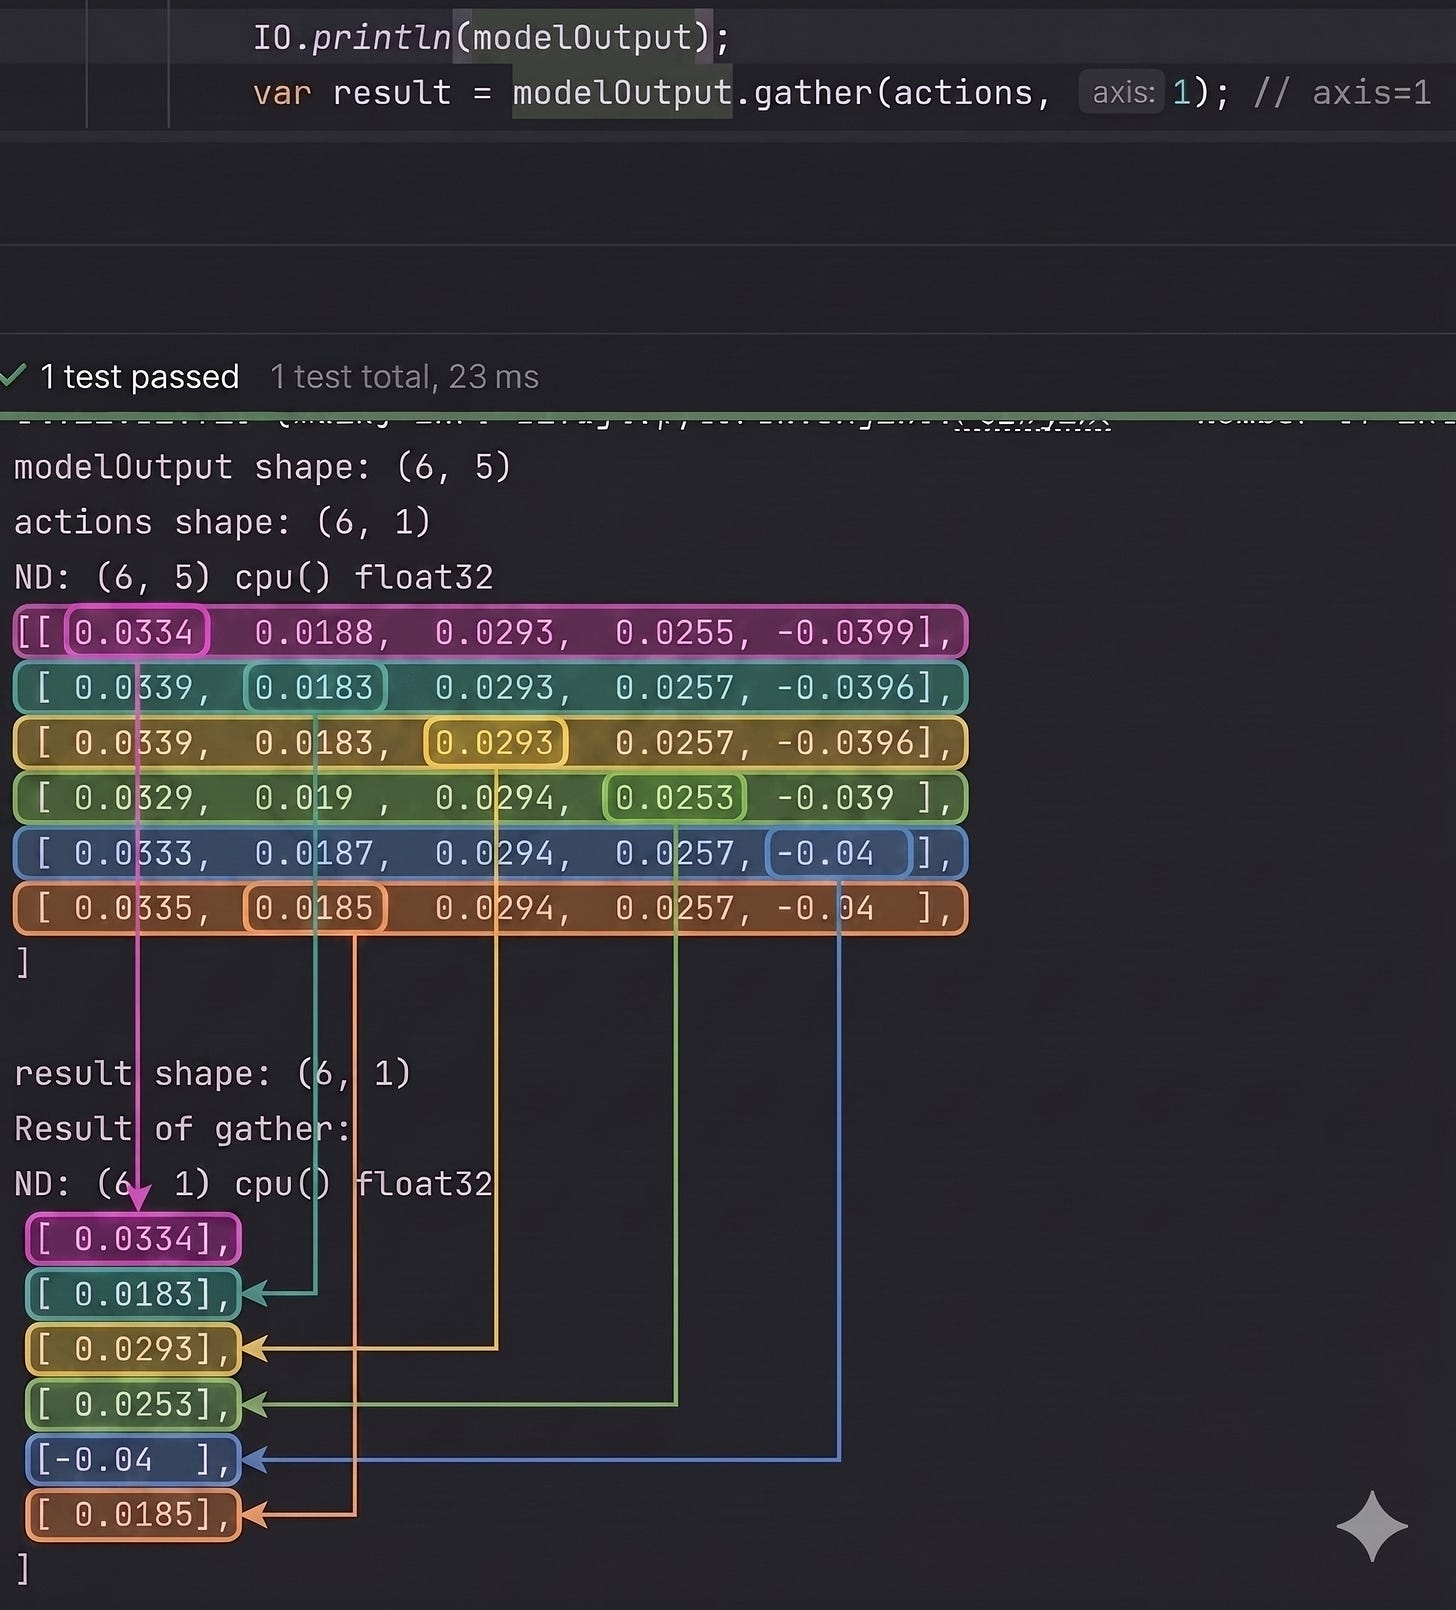Image resolution: width=1456 pixels, height=1610 pixels.
Task: Click the value 0.0187 in the matrix
Action: tap(313, 852)
